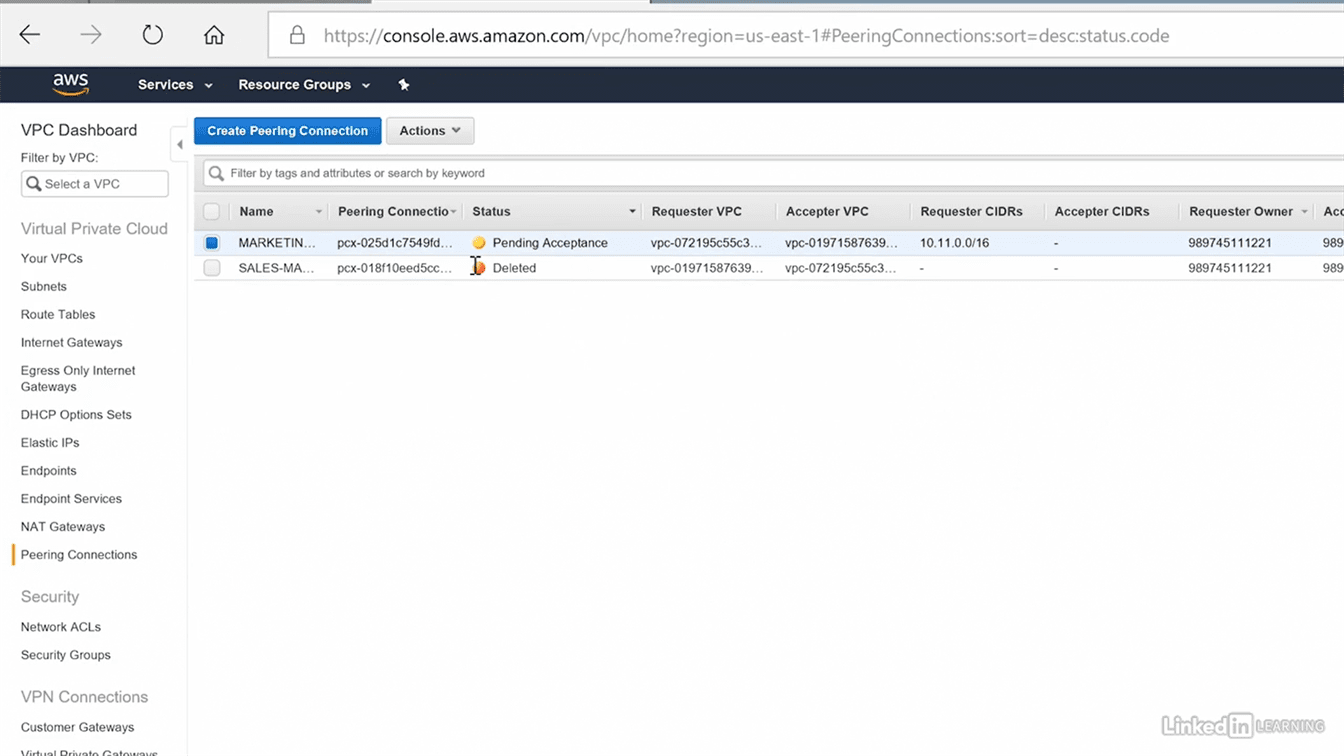The image size is (1344, 756).
Task: Reload the page with refresh icon
Action: [x=152, y=36]
